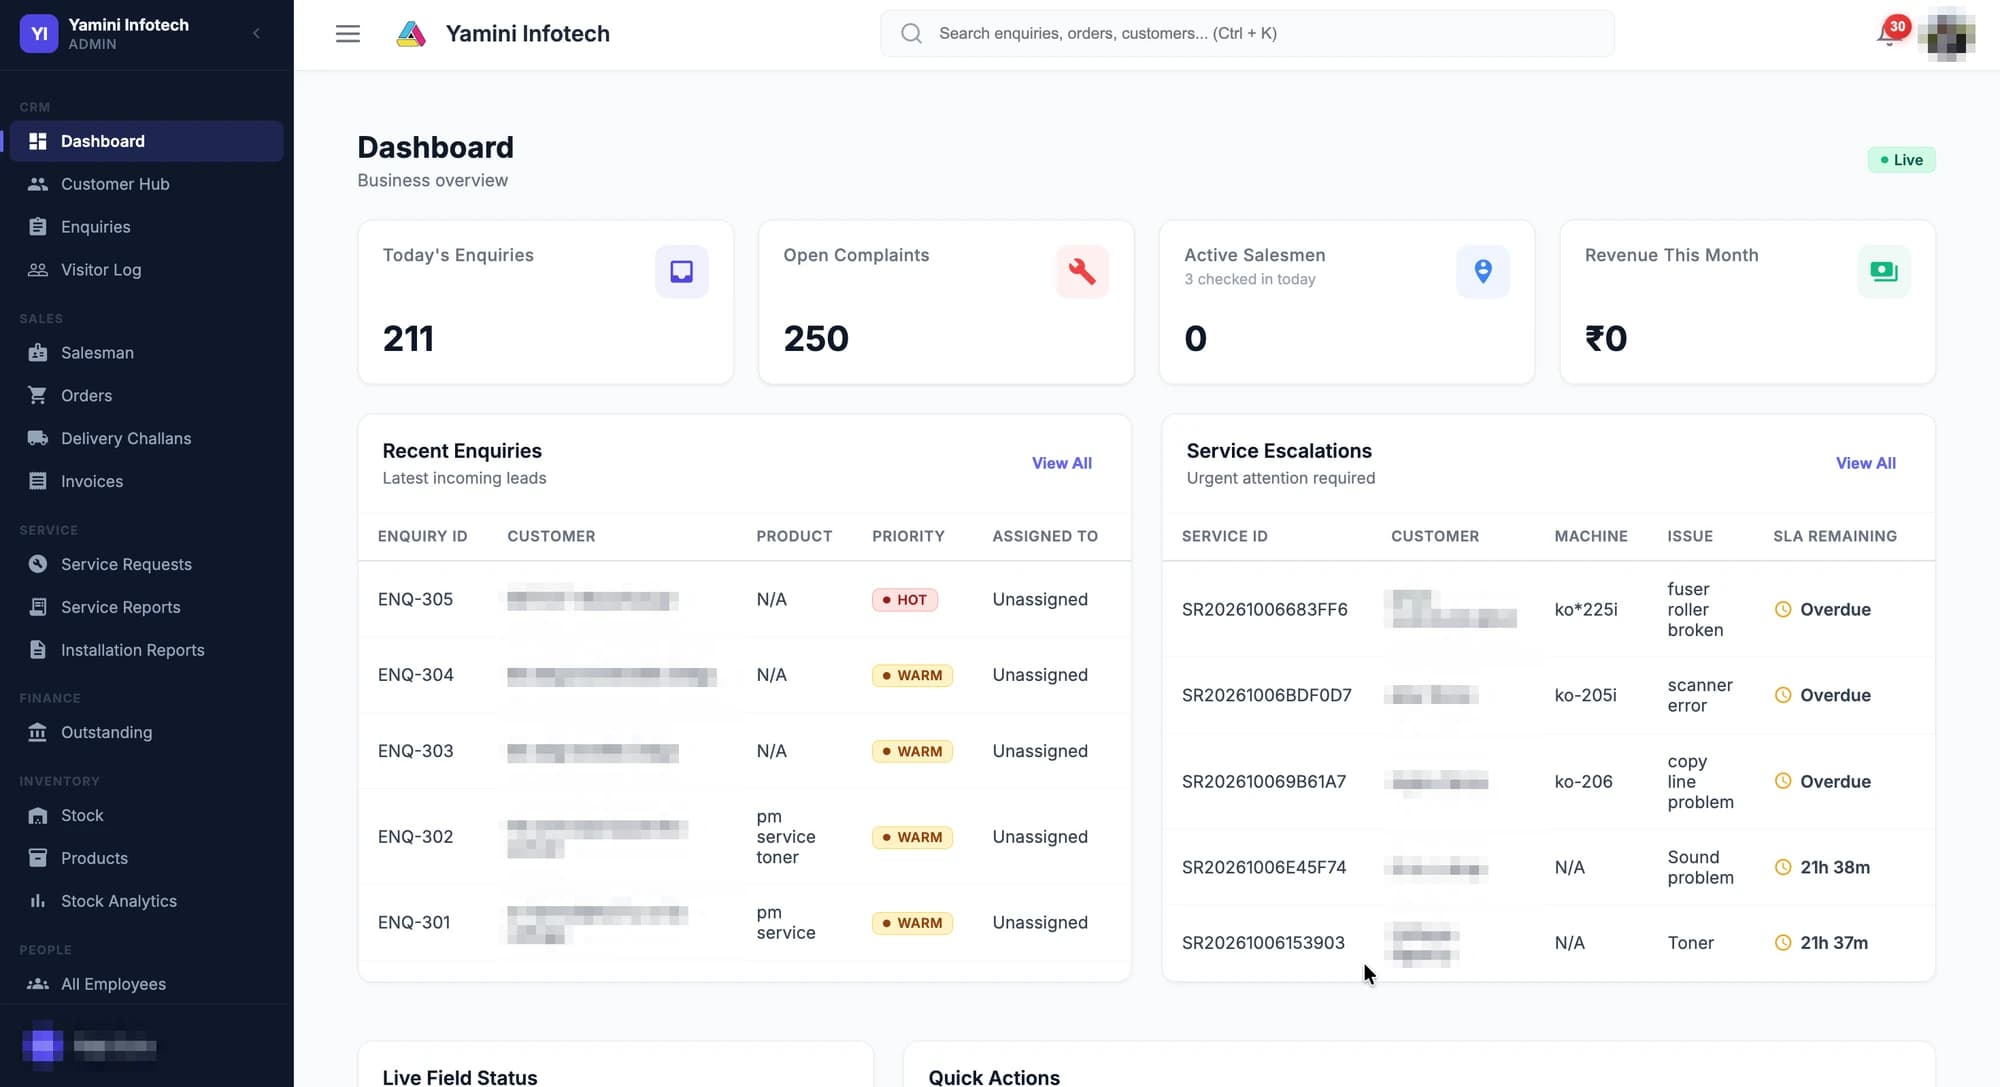Open Delivery Challans section

coord(146,438)
